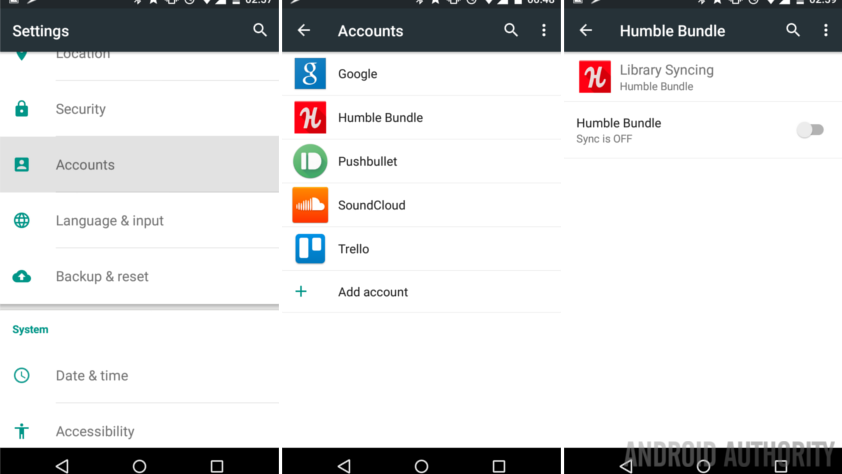Open Security settings
The height and width of the screenshot is (474, 842).
coord(140,108)
